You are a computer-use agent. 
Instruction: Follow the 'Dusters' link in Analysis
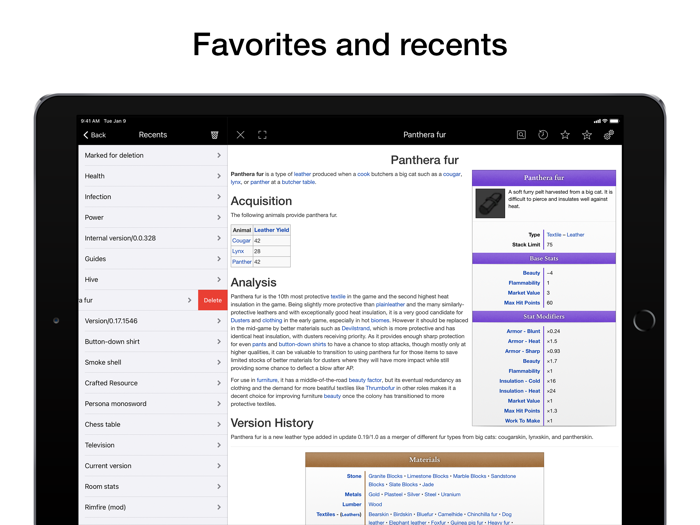[240, 321]
